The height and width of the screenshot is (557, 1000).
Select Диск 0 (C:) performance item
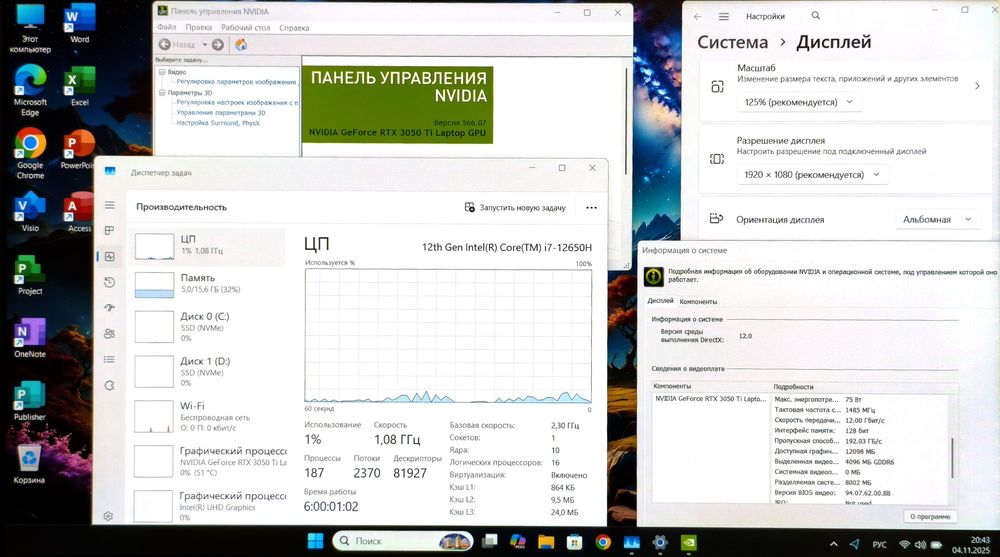point(207,326)
